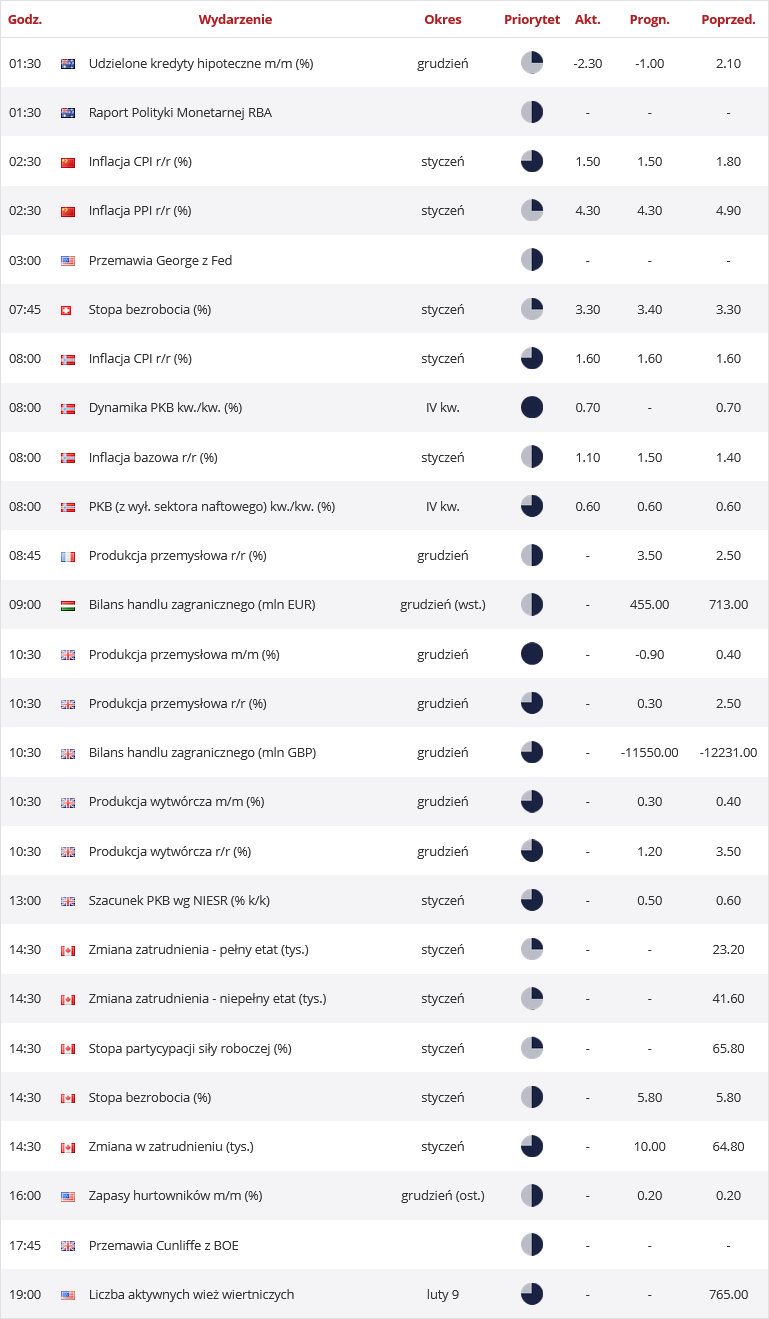The width and height of the screenshot is (769, 1319).
Task: Click priority icon for Udzielone kredyty hipoteczne
Action: point(532,63)
